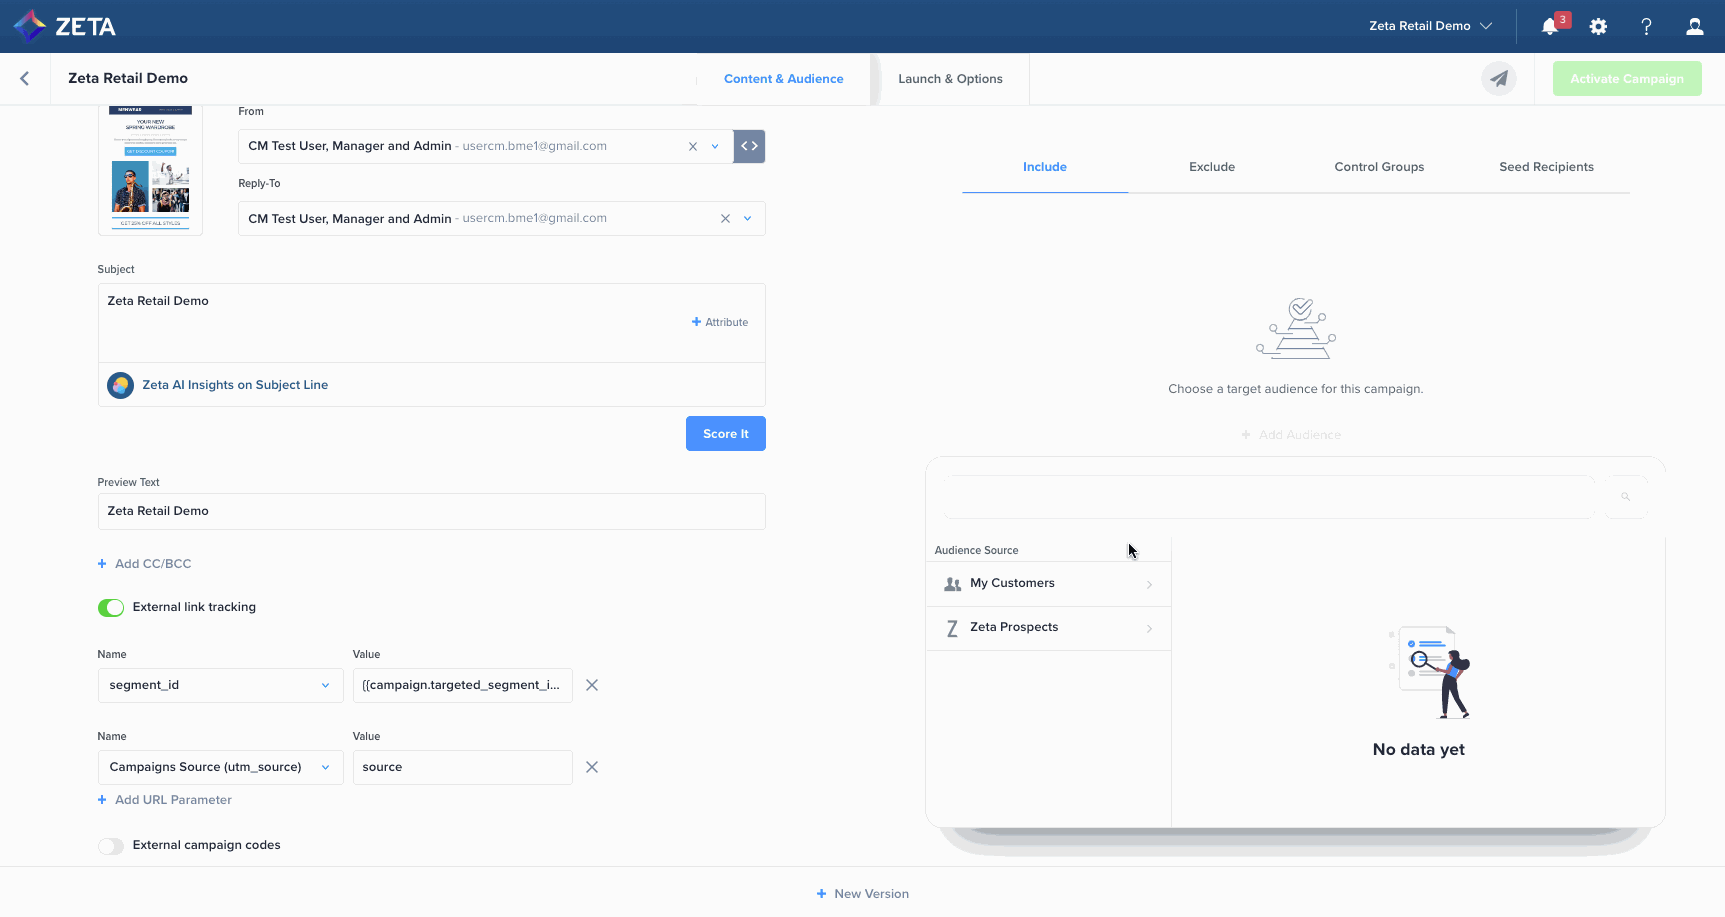The image size is (1725, 917).
Task: Click the Score It button
Action: [x=726, y=434]
